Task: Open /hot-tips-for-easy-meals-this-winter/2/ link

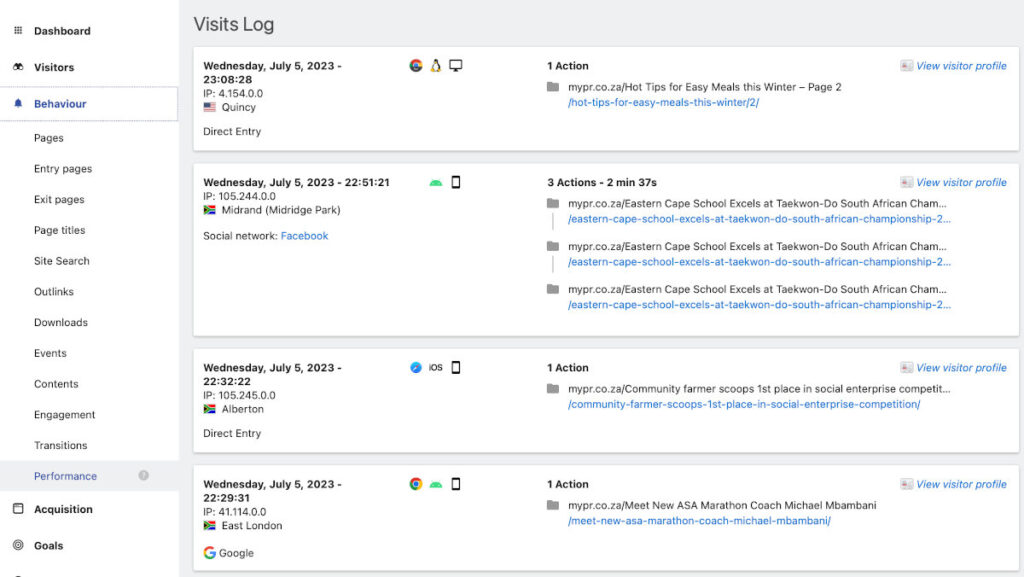Action: 663,102
